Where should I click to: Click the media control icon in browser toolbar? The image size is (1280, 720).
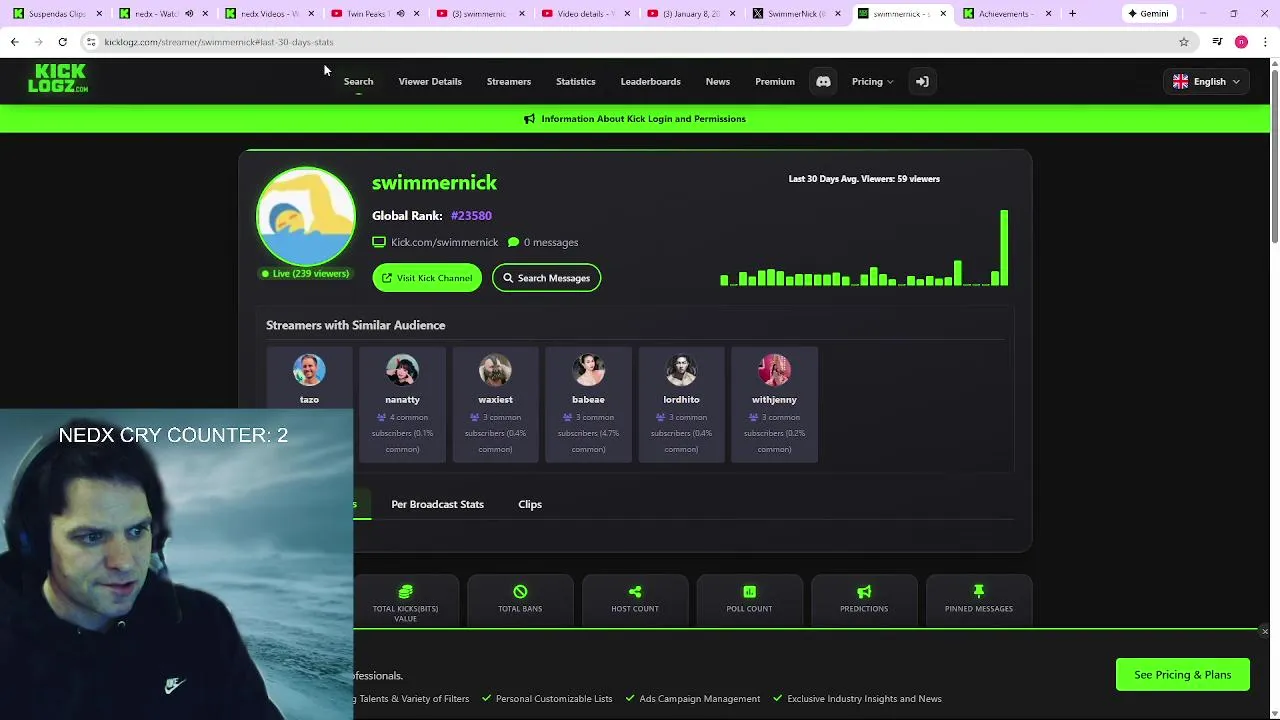click(1217, 42)
